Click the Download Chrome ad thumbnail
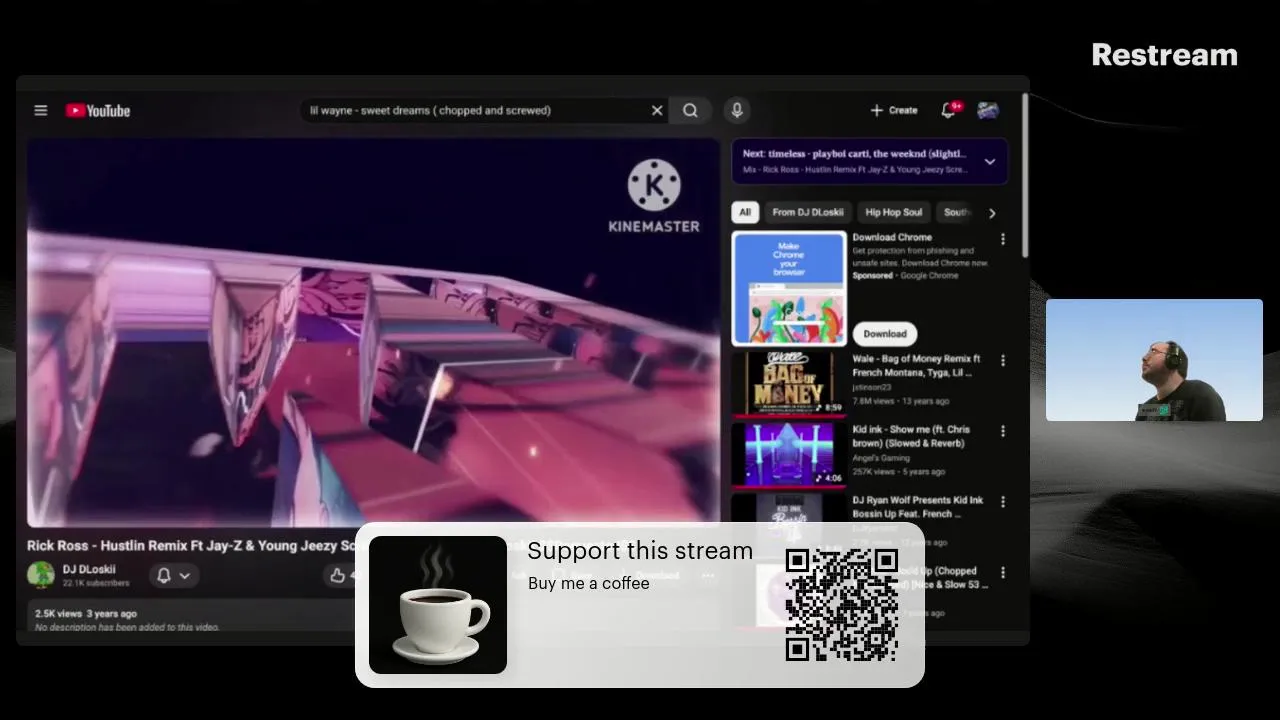Screen dimensions: 1280x720 (789, 288)
